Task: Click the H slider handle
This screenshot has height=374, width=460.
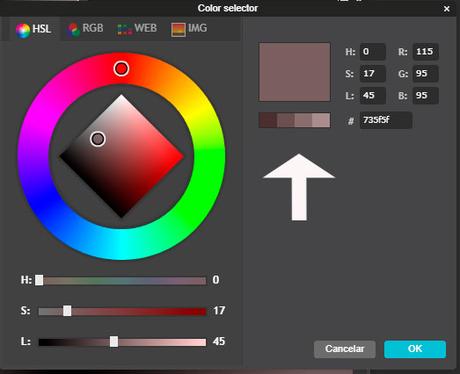Action: pos(39,280)
